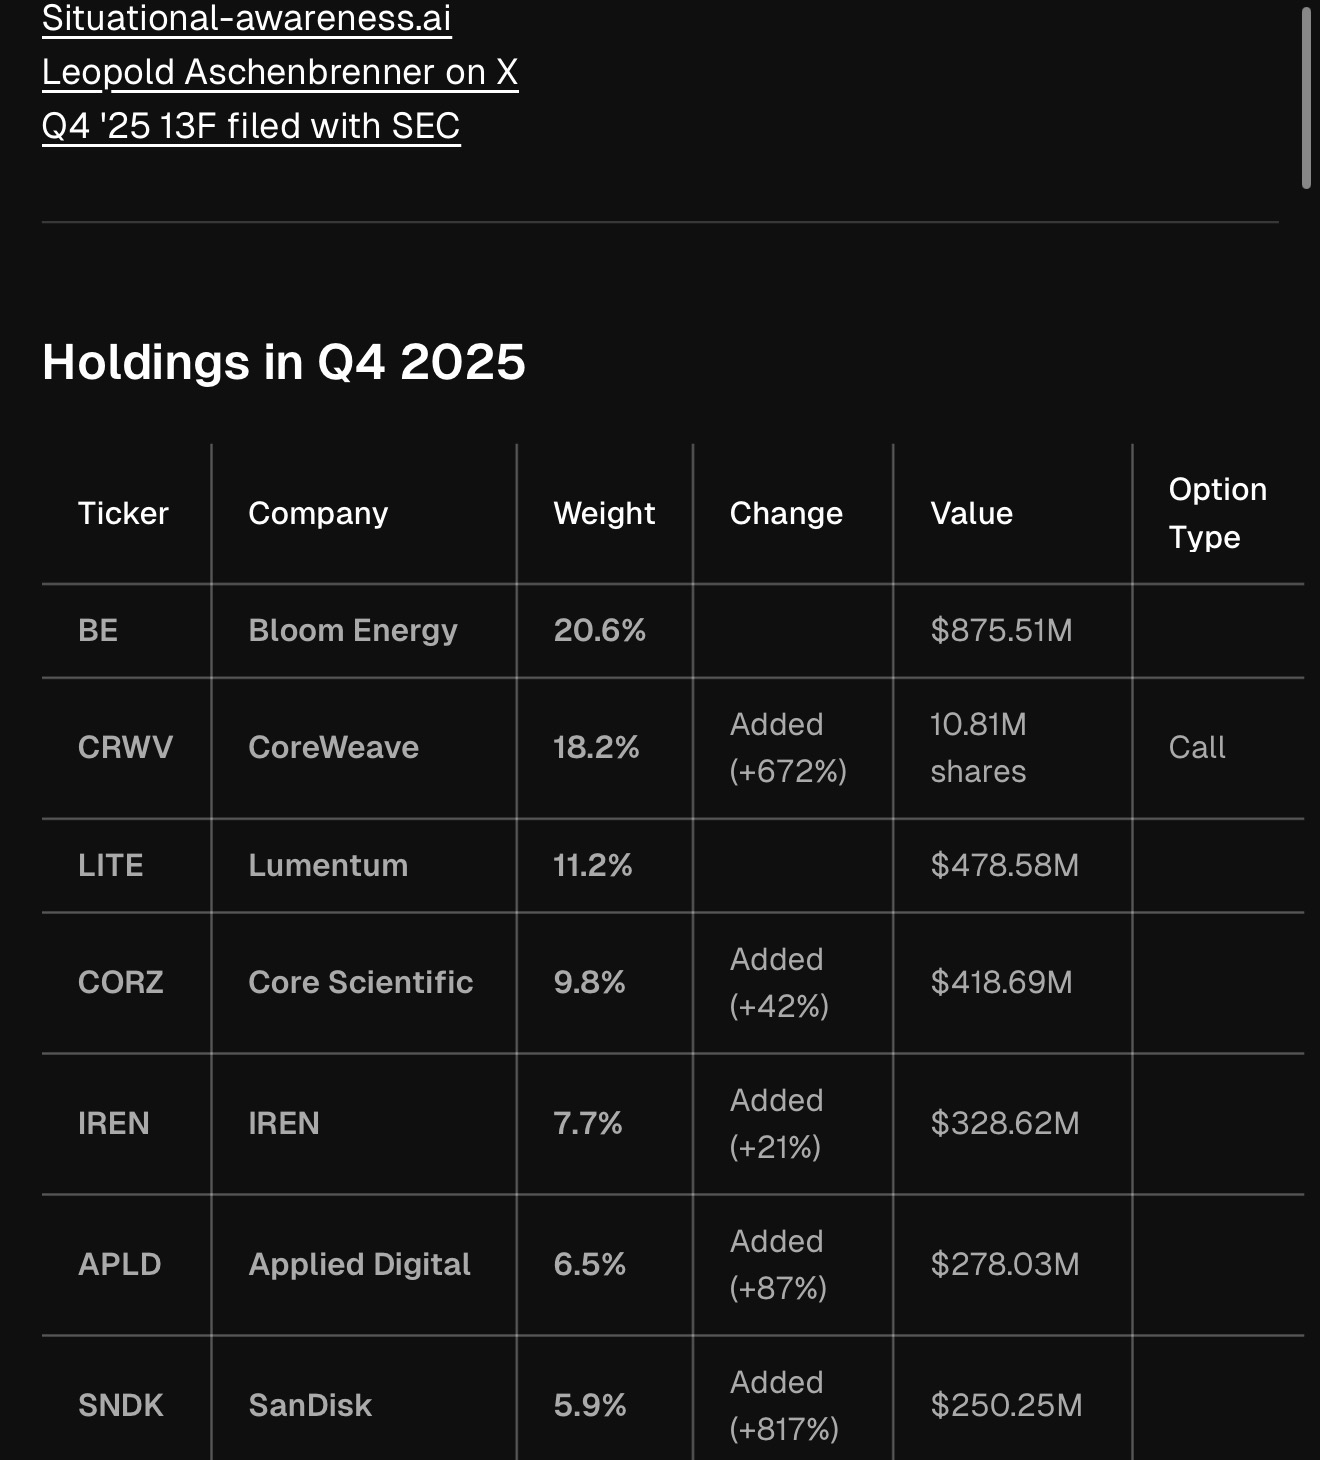Select the APLD ticker cell
Viewport: 1320px width, 1460px height.
click(x=119, y=1264)
